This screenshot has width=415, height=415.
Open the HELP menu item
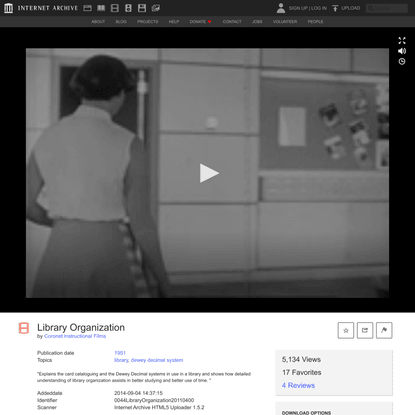174,22
